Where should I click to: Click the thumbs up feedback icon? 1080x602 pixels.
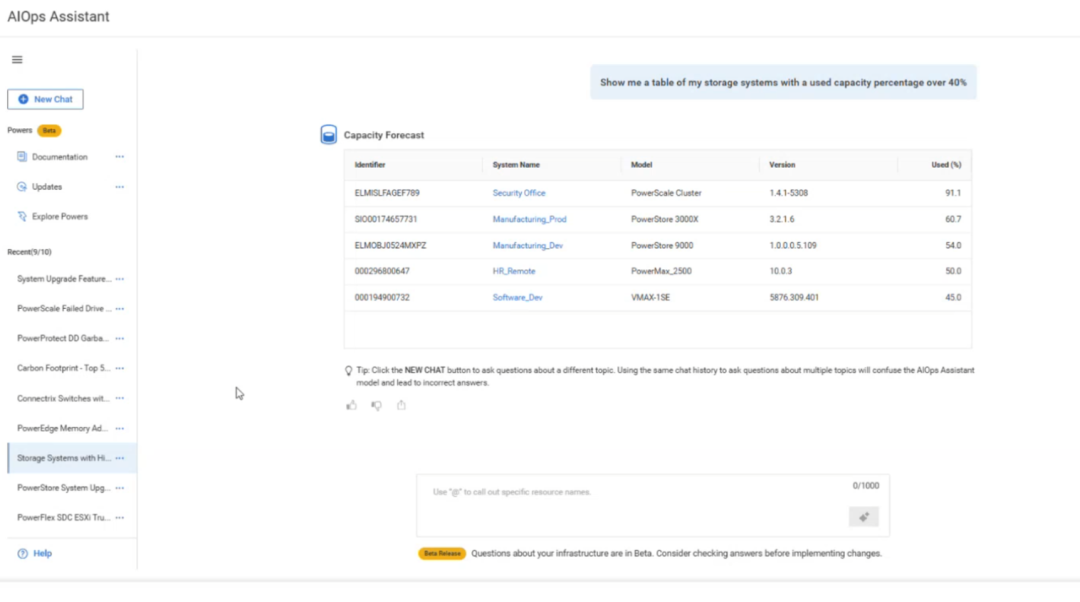351,405
